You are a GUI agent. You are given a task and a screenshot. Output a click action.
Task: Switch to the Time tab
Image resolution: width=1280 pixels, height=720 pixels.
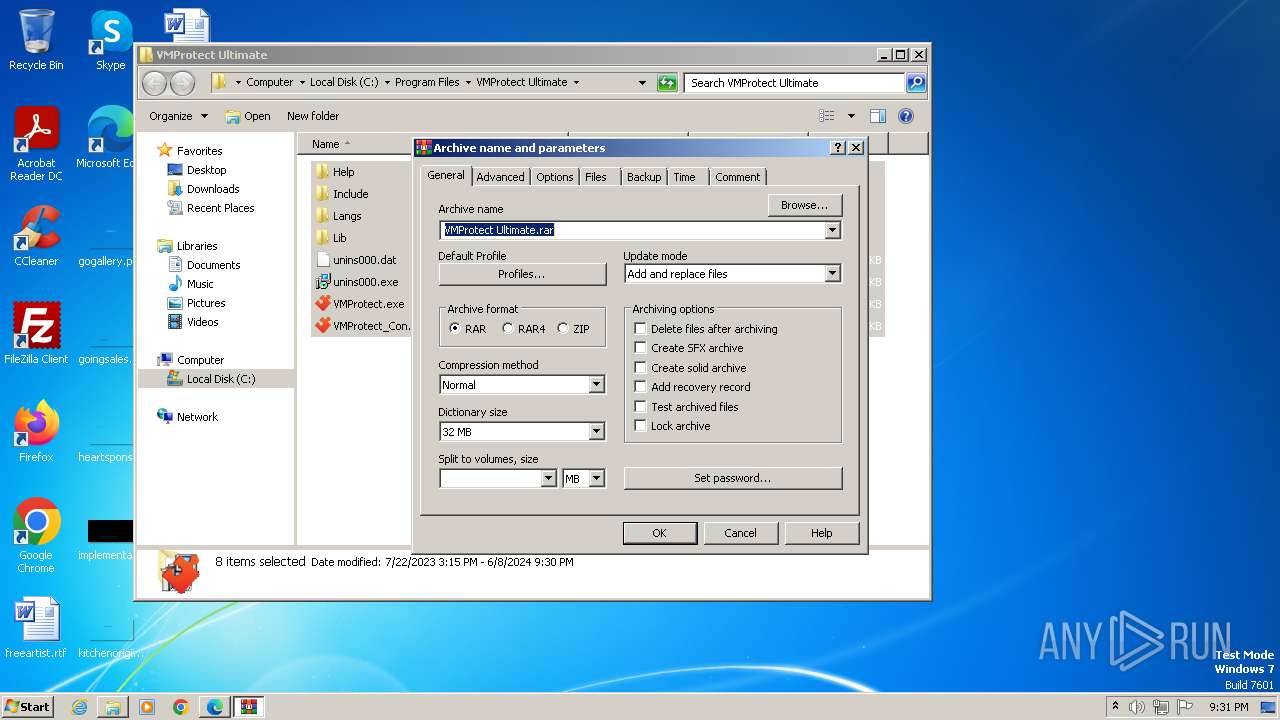point(684,177)
